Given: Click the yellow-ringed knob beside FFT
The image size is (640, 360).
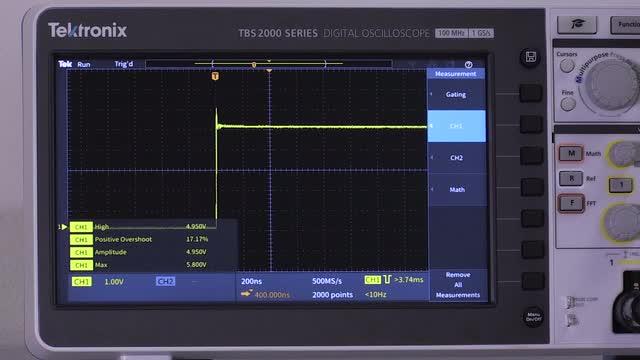Looking at the screenshot, I should (x=622, y=222).
